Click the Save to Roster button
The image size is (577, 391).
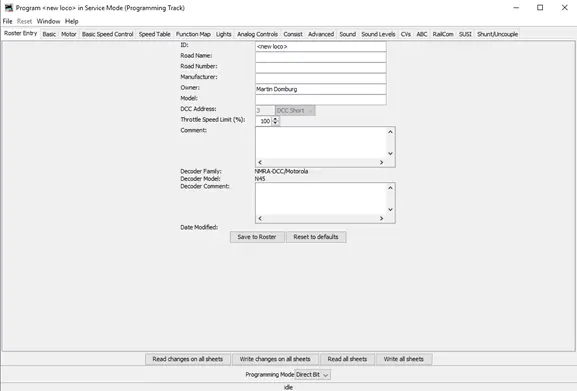[257, 237]
